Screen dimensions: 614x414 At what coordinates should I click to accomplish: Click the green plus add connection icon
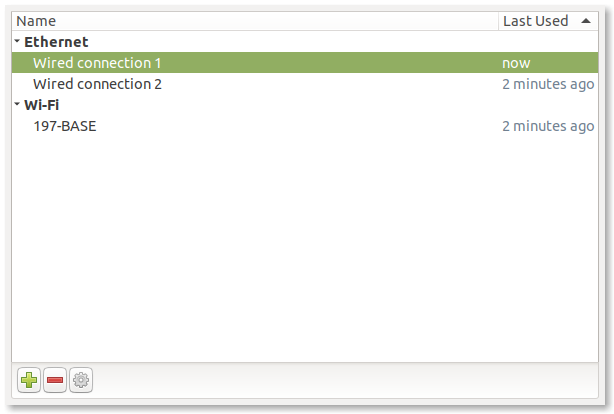click(x=29, y=380)
